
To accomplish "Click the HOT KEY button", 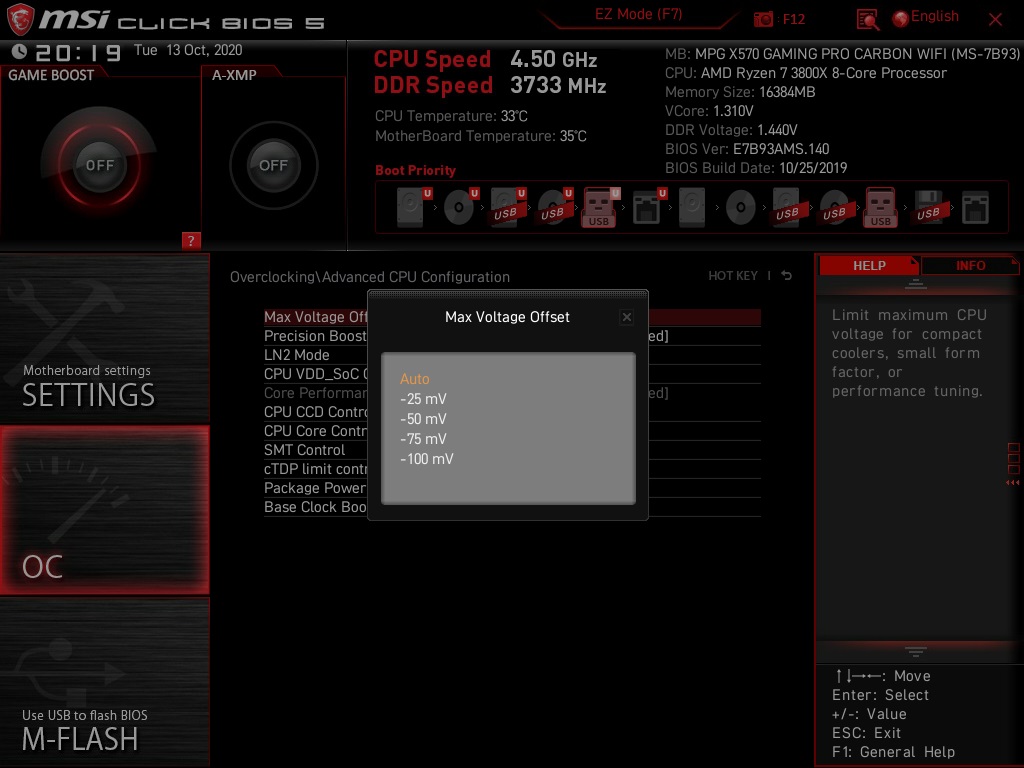I will click(733, 276).
